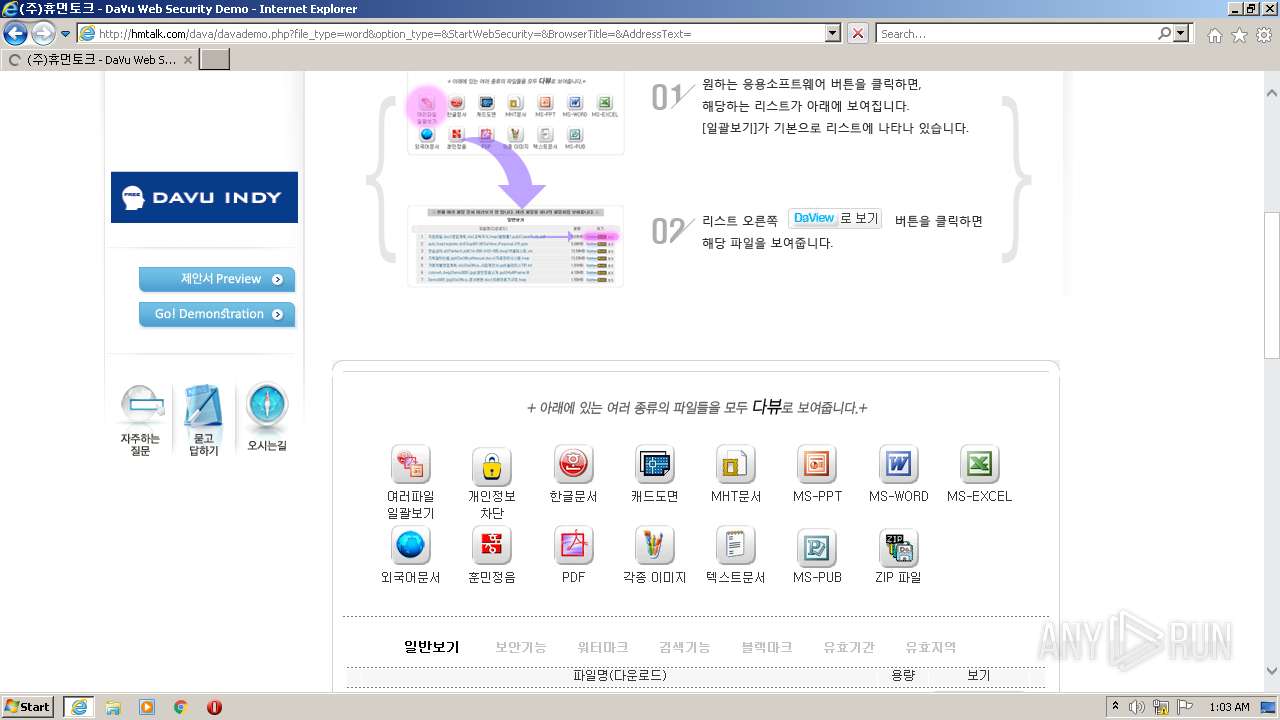
Task: Open the 여러파일 일괄보기 icon
Action: 410,465
